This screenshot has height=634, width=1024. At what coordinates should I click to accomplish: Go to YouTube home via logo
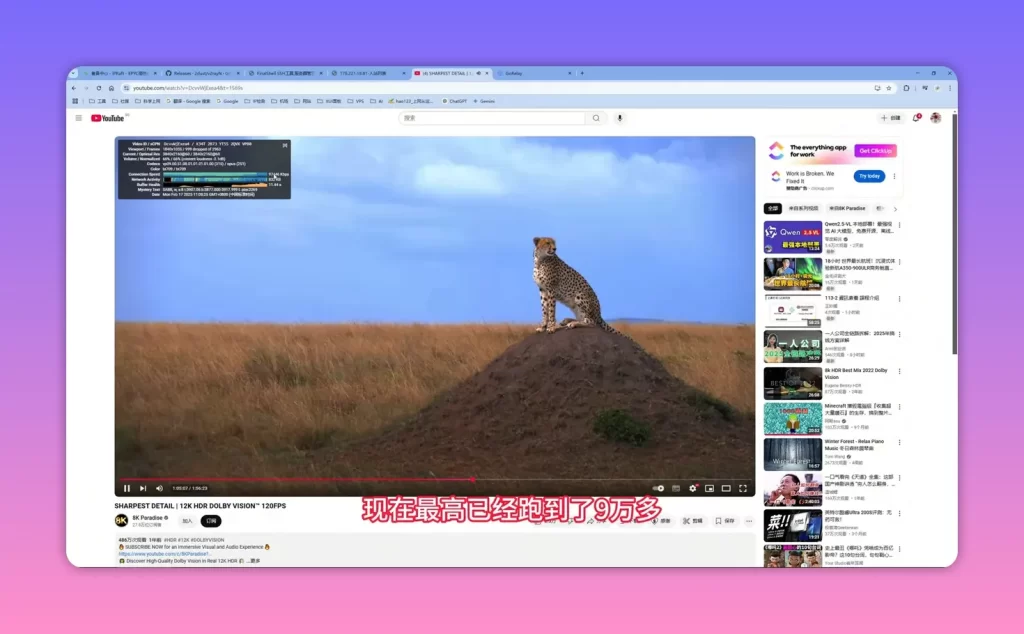click(x=108, y=118)
